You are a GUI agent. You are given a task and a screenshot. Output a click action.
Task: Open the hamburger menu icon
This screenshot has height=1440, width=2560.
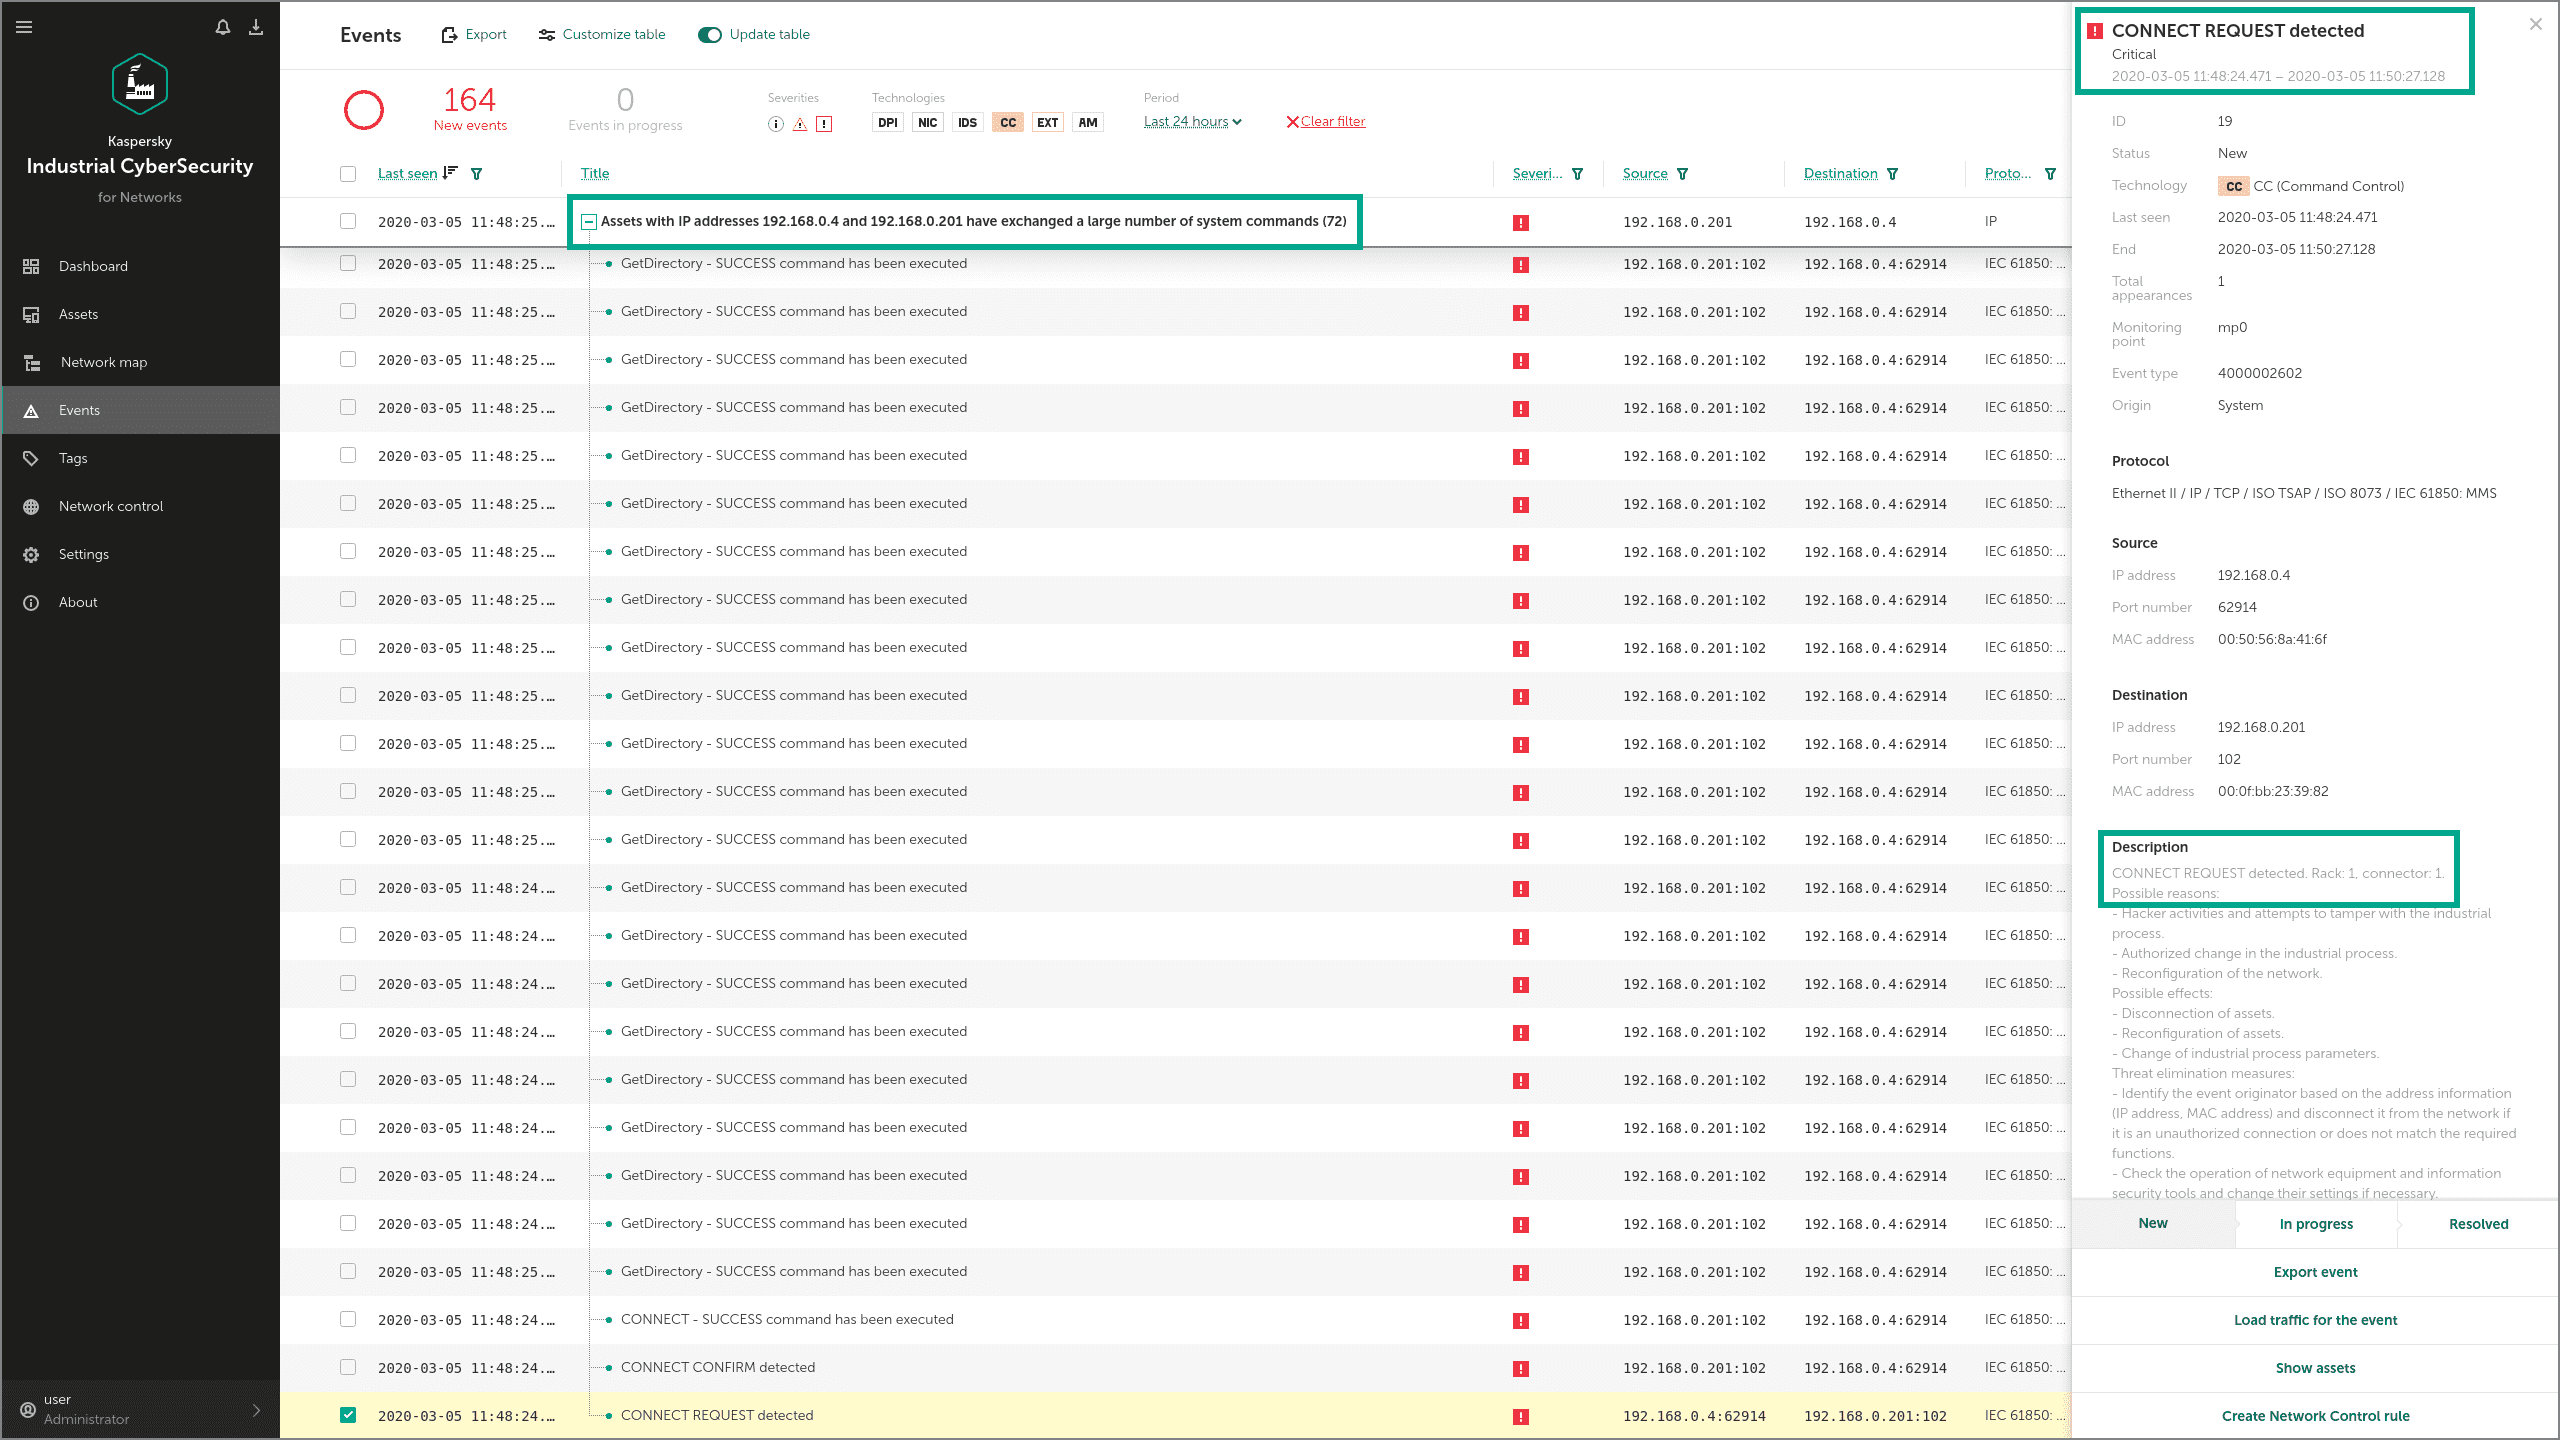[24, 27]
